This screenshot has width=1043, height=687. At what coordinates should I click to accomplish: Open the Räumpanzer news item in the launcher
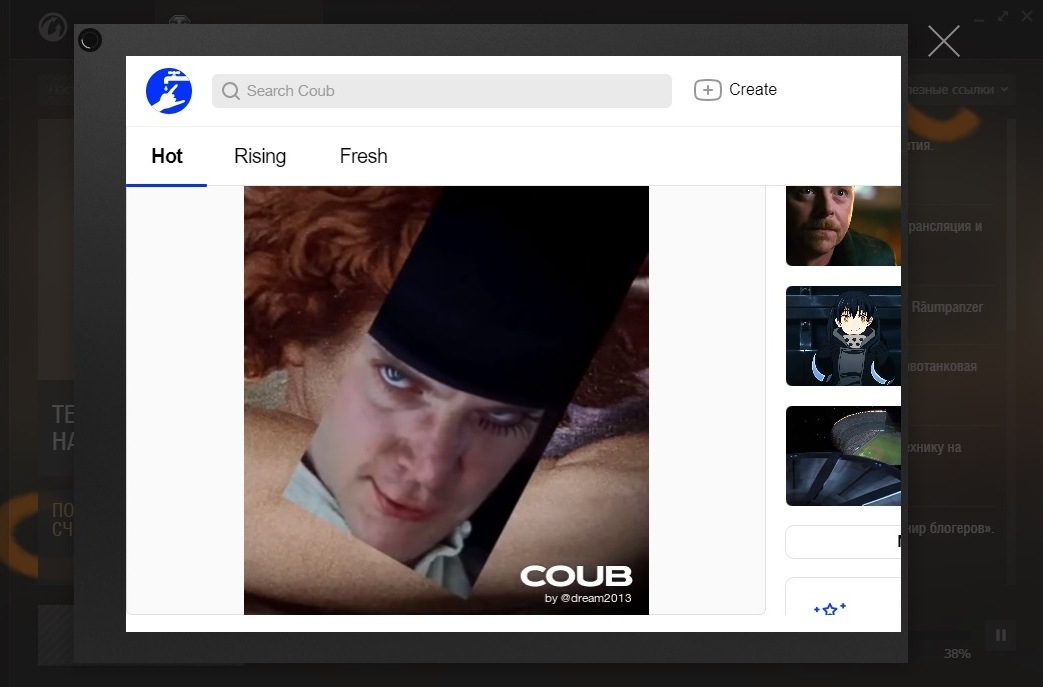(947, 307)
